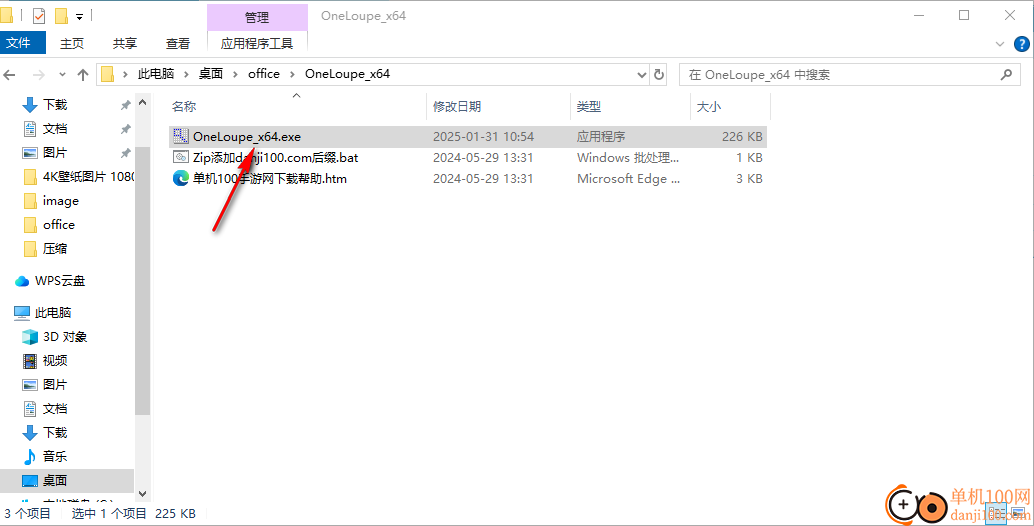Open the 压缩 folder in sidebar

point(55,248)
